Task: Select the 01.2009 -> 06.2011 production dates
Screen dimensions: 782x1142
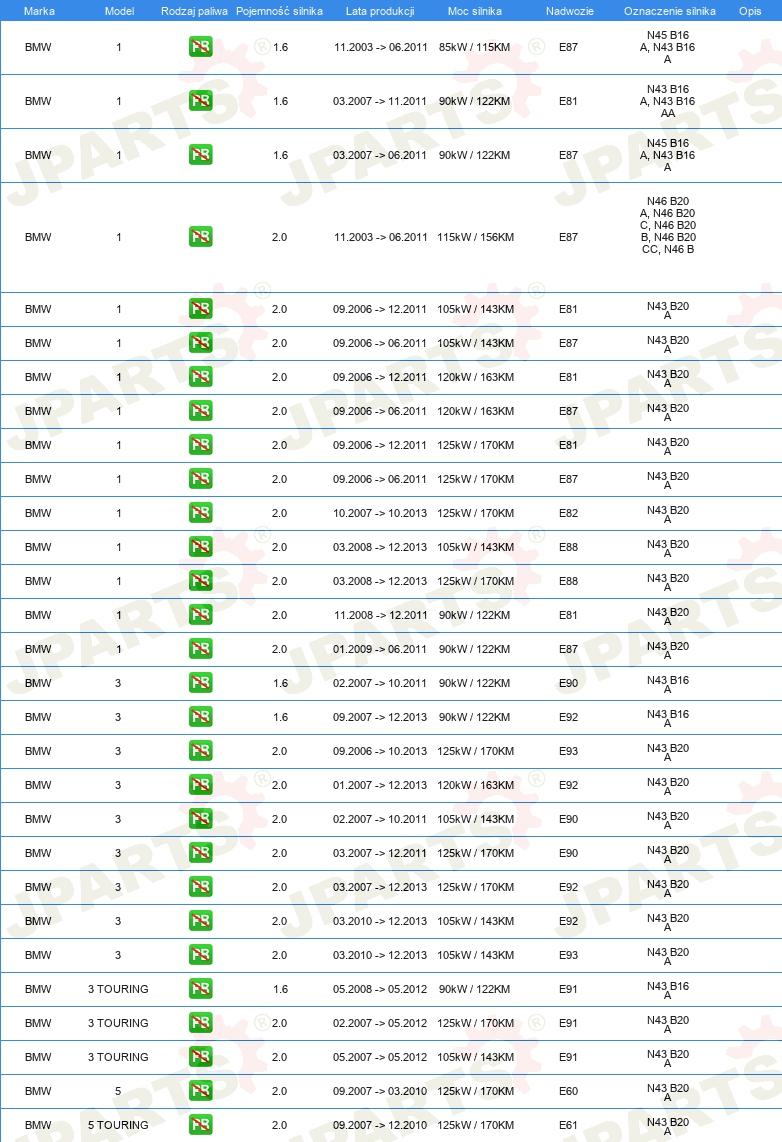Action: 380,650
